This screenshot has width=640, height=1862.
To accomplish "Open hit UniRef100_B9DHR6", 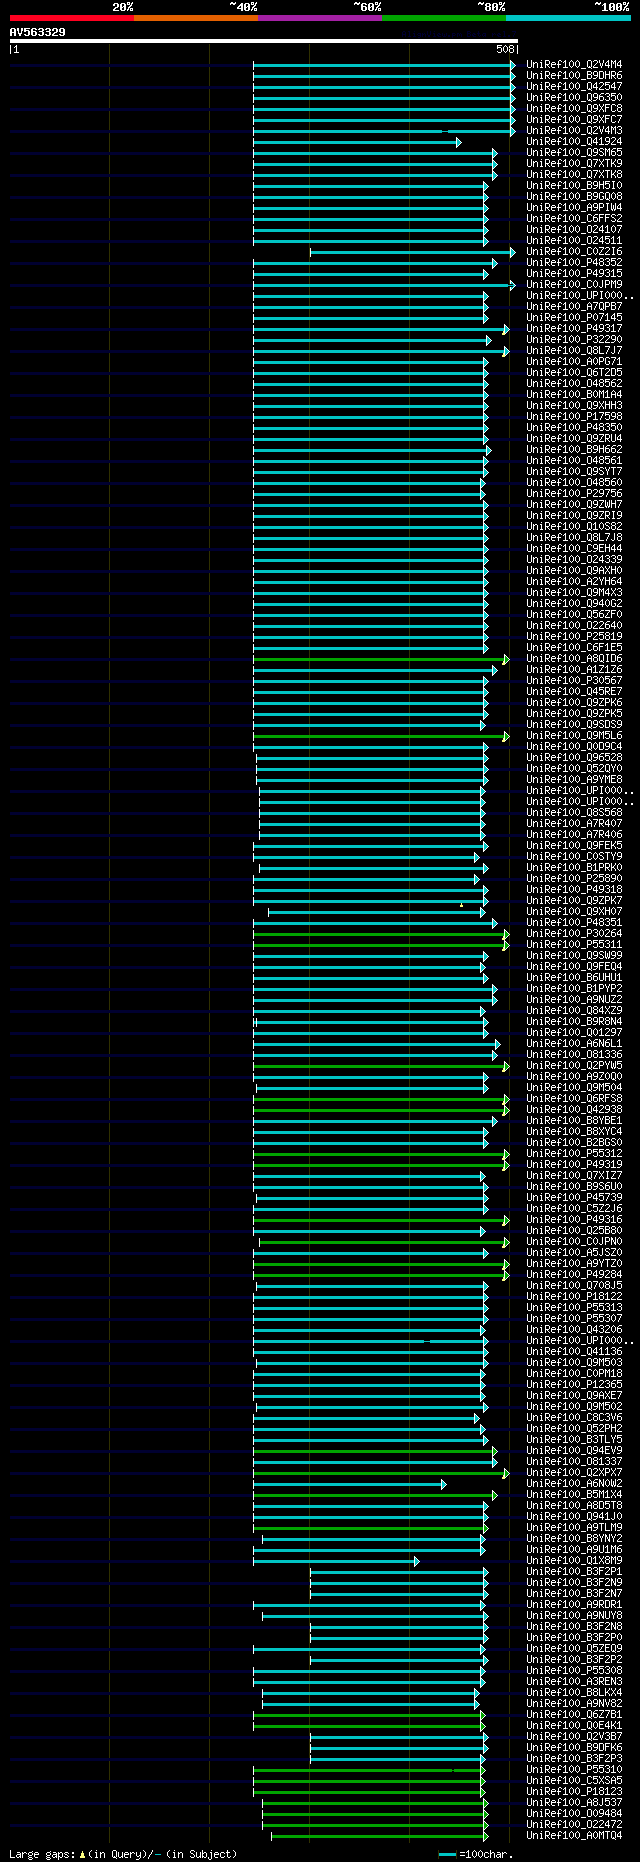I will point(574,76).
